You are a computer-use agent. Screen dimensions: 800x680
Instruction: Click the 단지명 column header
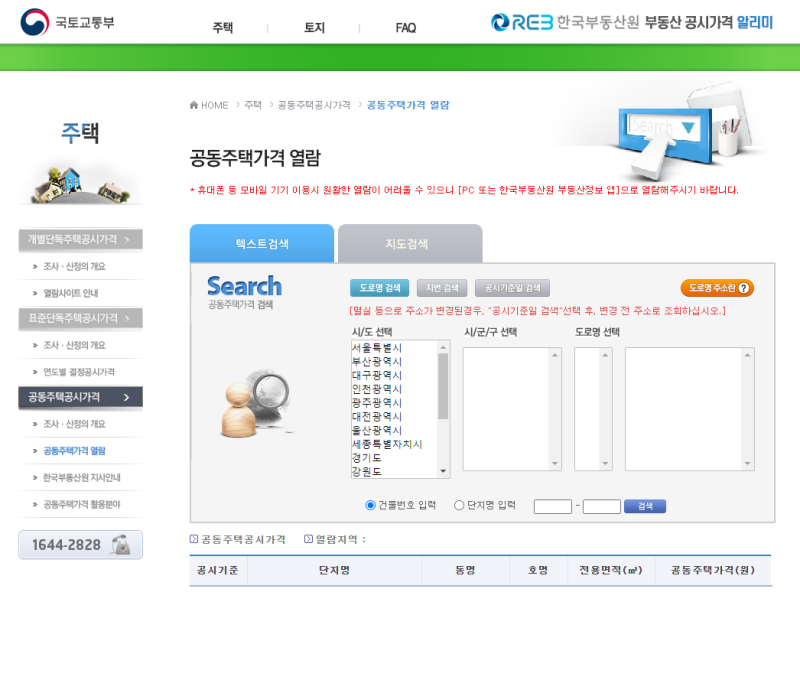334,570
